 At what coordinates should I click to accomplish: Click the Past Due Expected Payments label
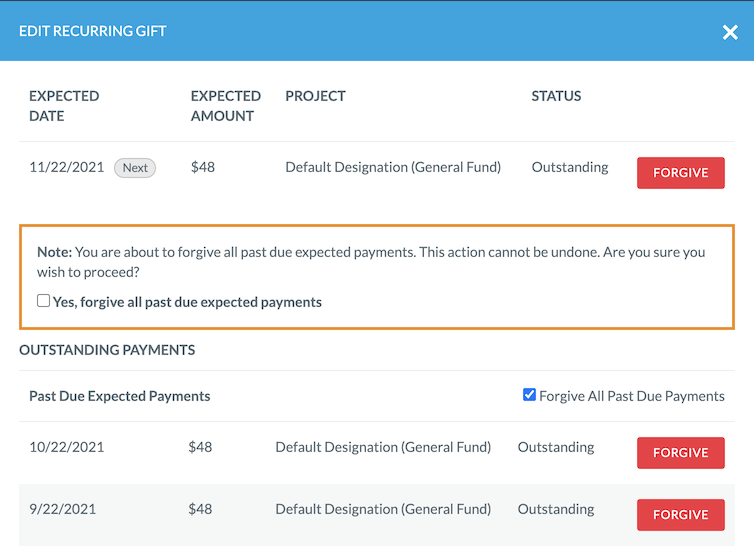point(120,396)
